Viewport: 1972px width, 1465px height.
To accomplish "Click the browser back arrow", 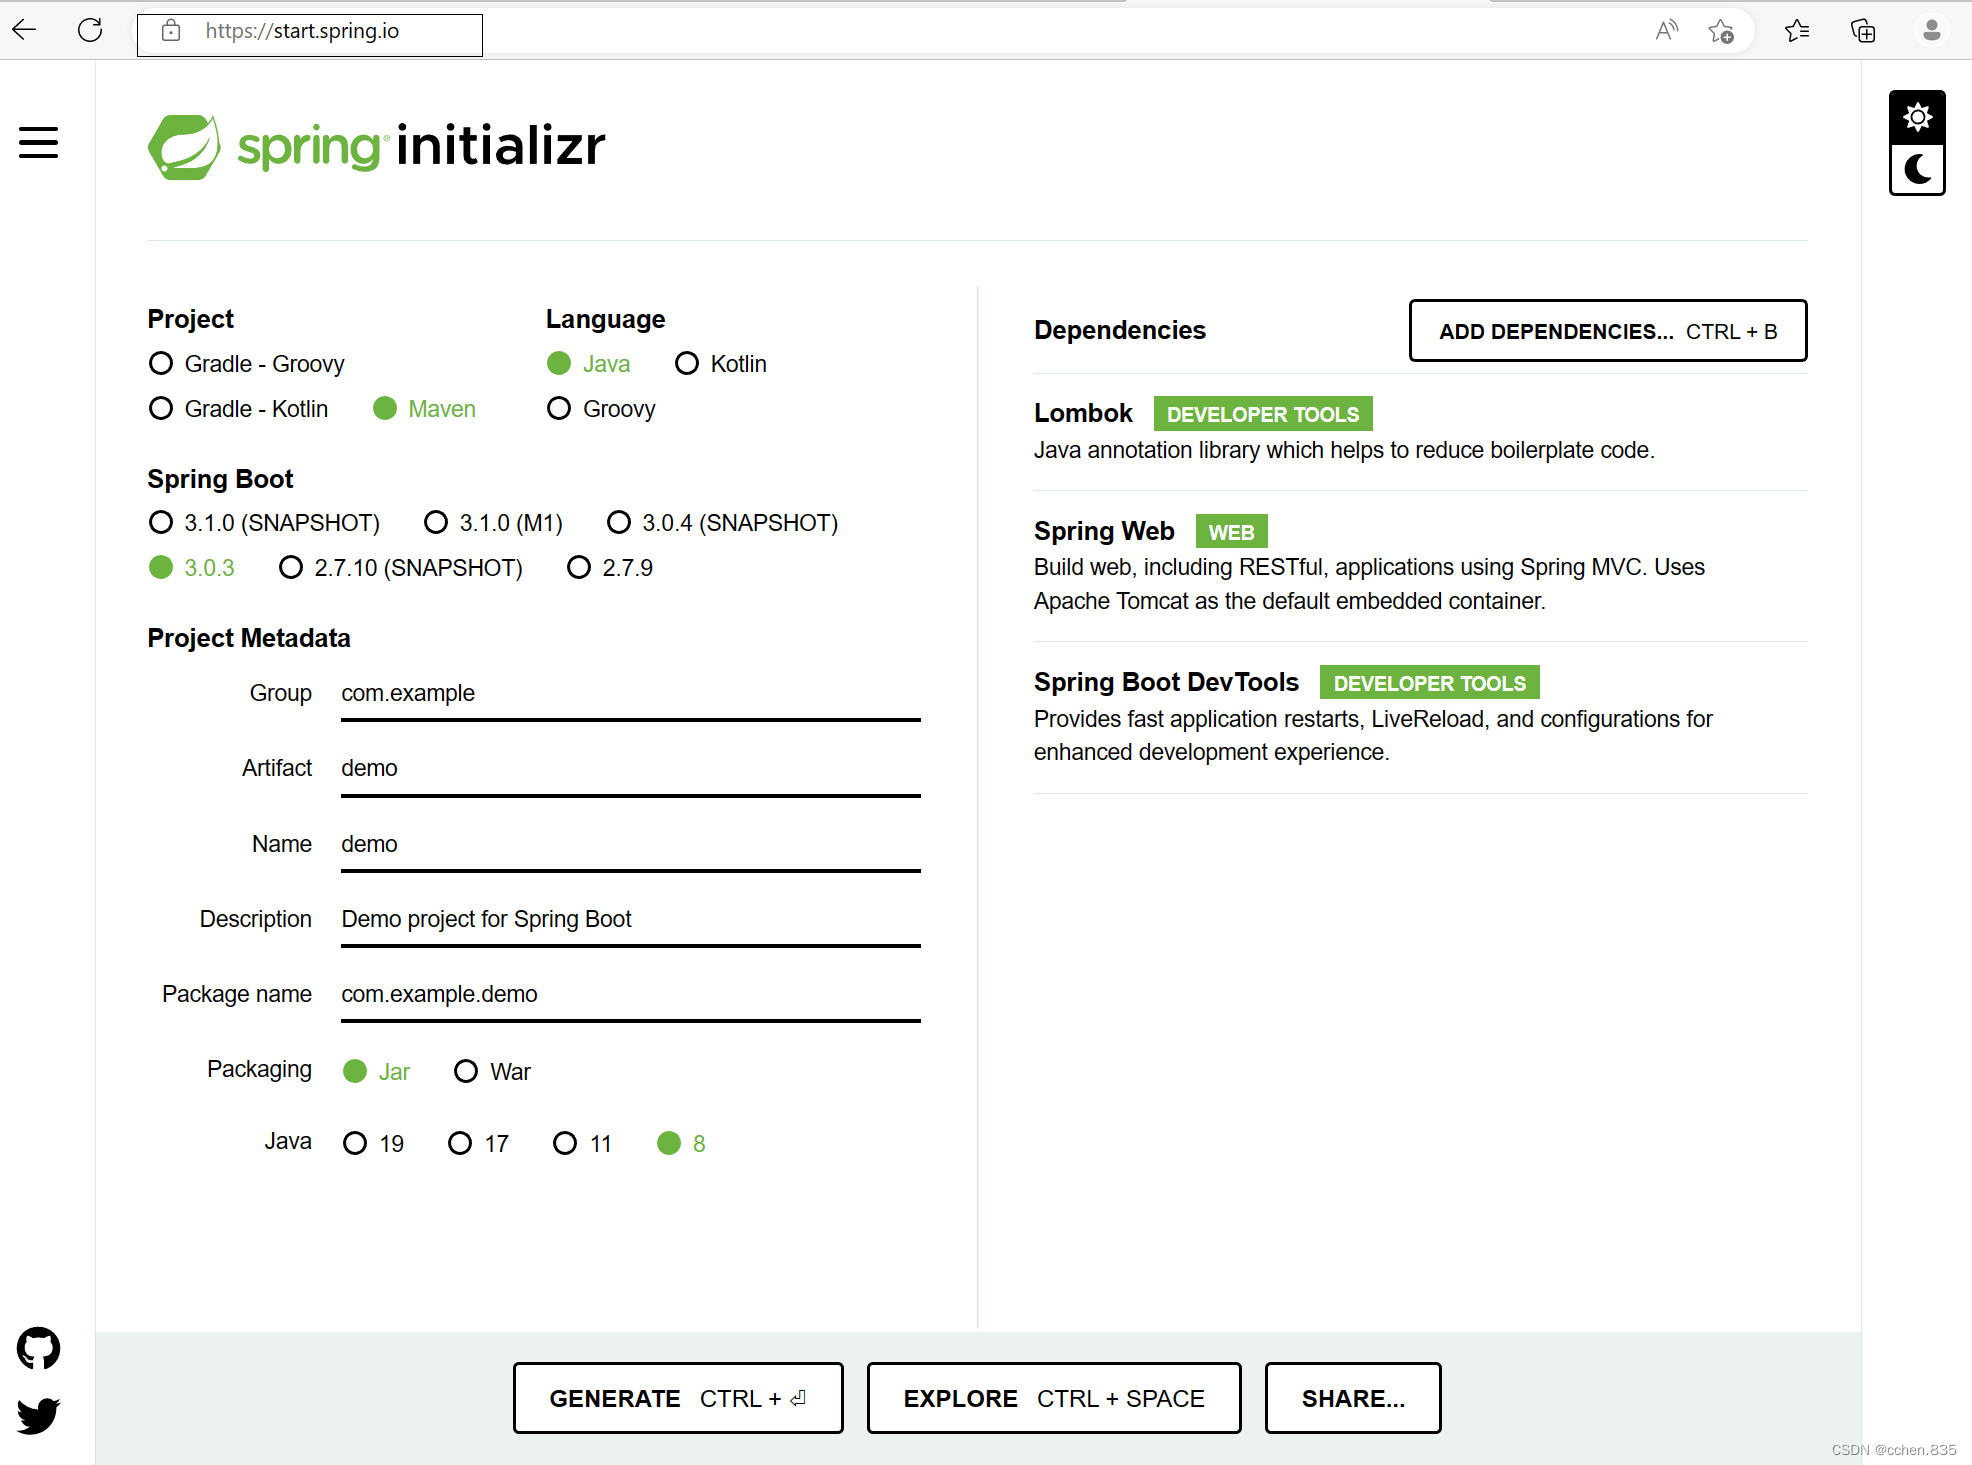I will pos(24,30).
